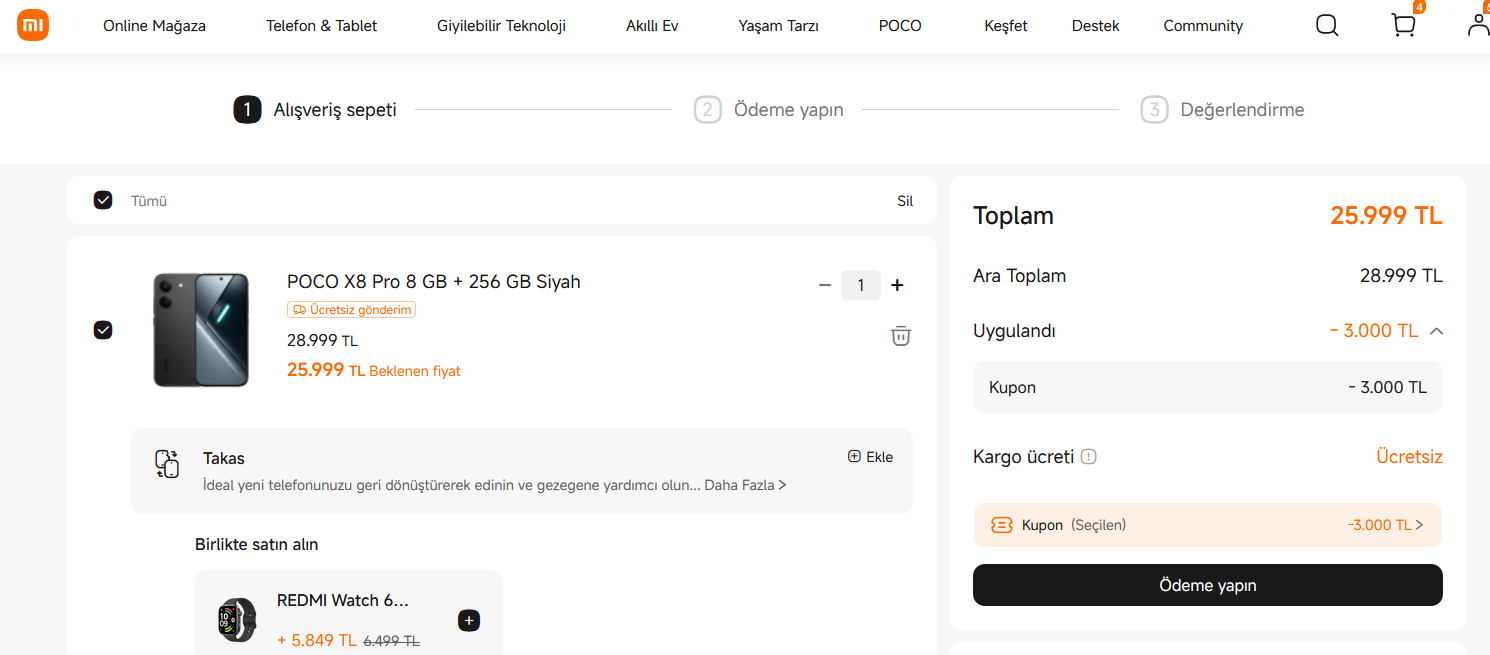Viewport: 1490px width, 655px height.
Task: Open the user account icon
Action: tap(1479, 25)
